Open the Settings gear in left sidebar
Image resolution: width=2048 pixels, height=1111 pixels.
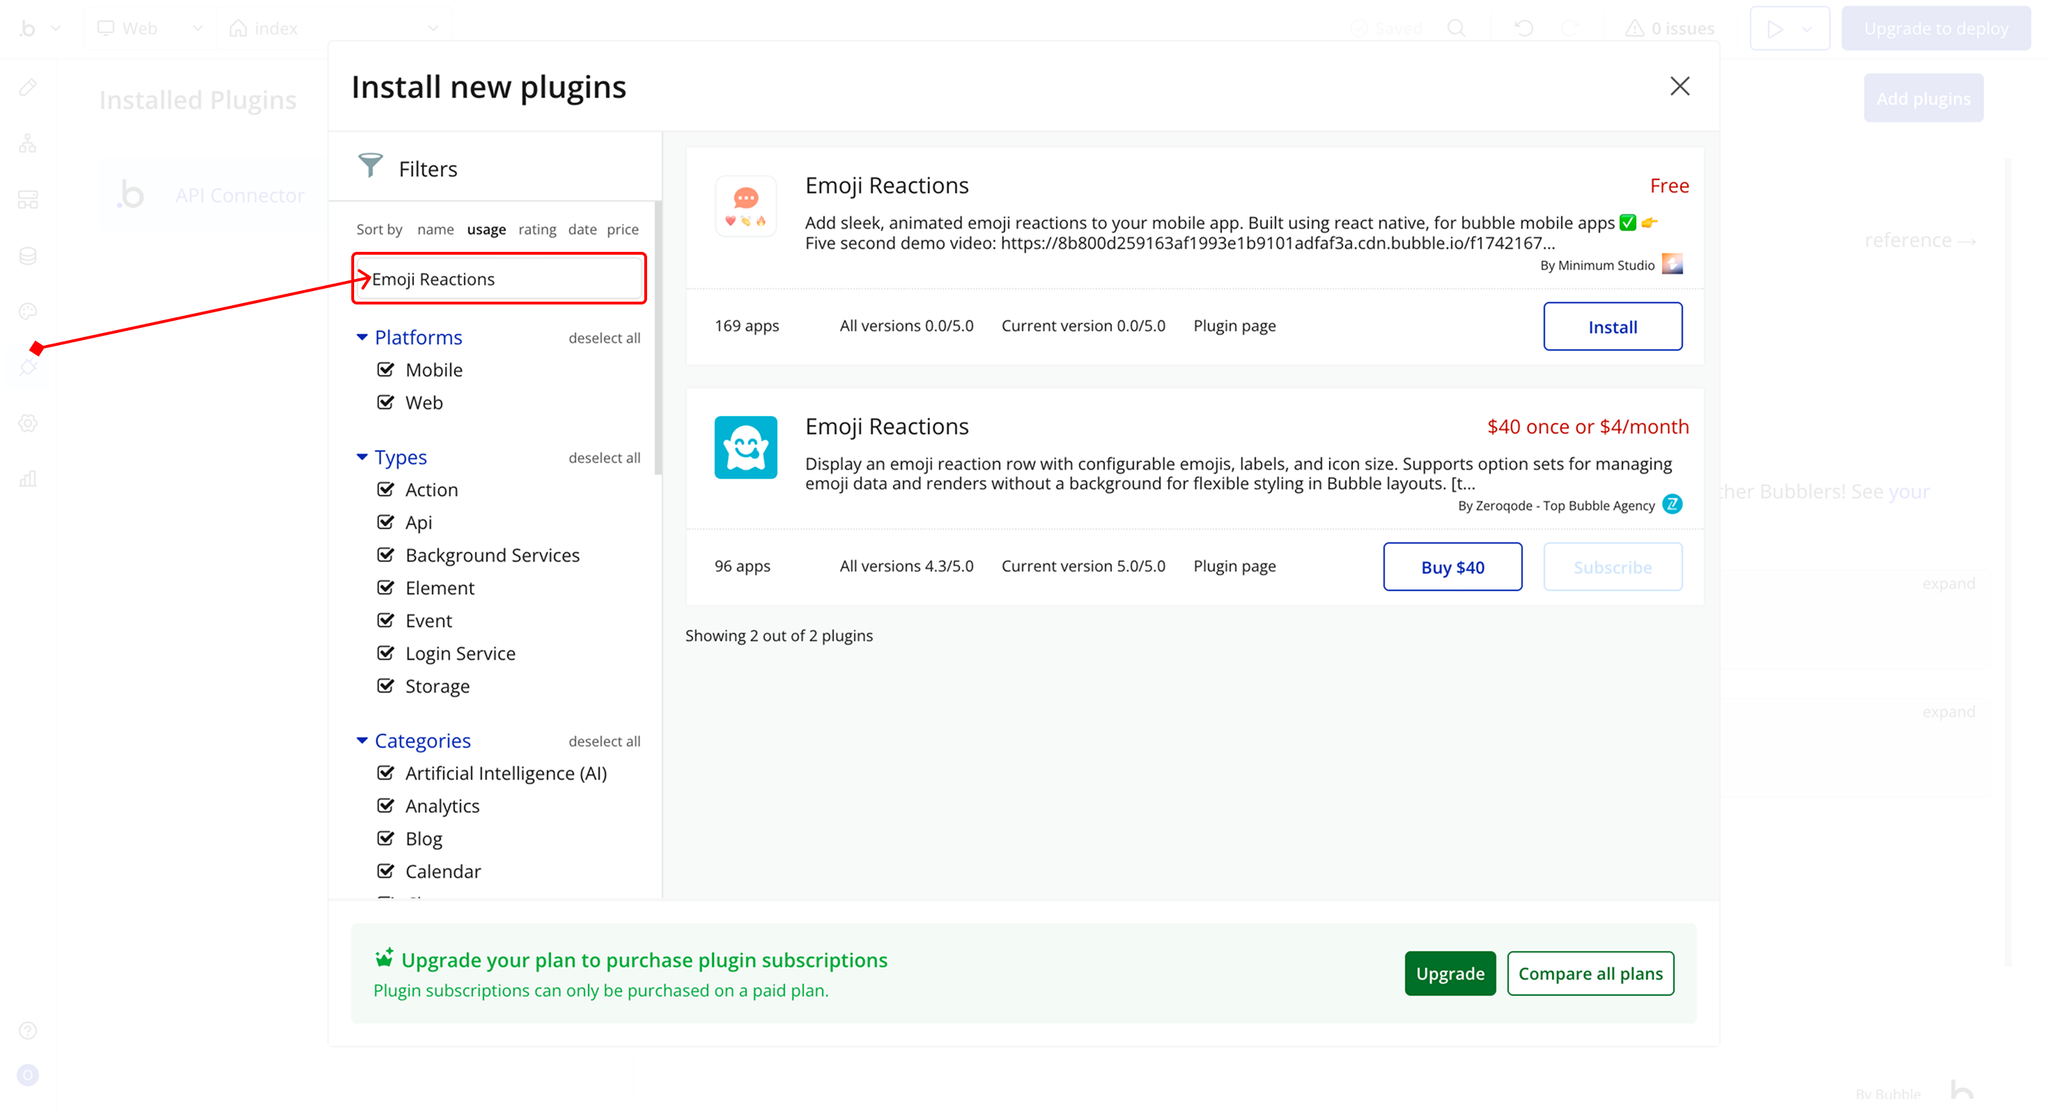coord(28,423)
